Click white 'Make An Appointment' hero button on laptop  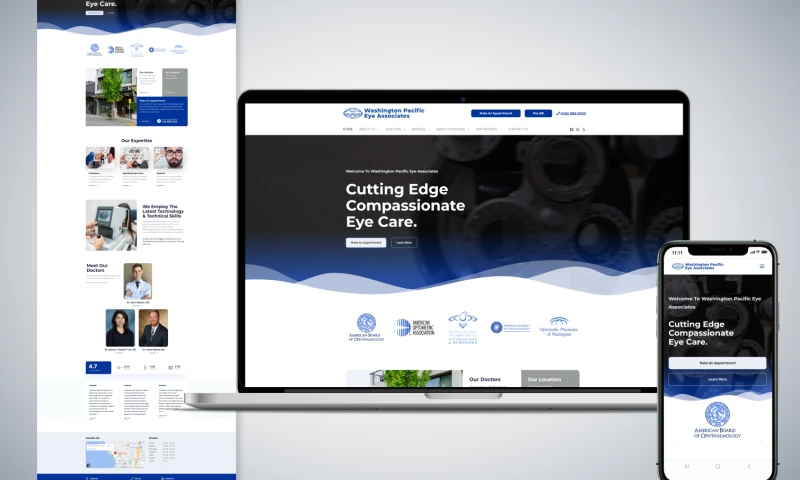(x=366, y=243)
